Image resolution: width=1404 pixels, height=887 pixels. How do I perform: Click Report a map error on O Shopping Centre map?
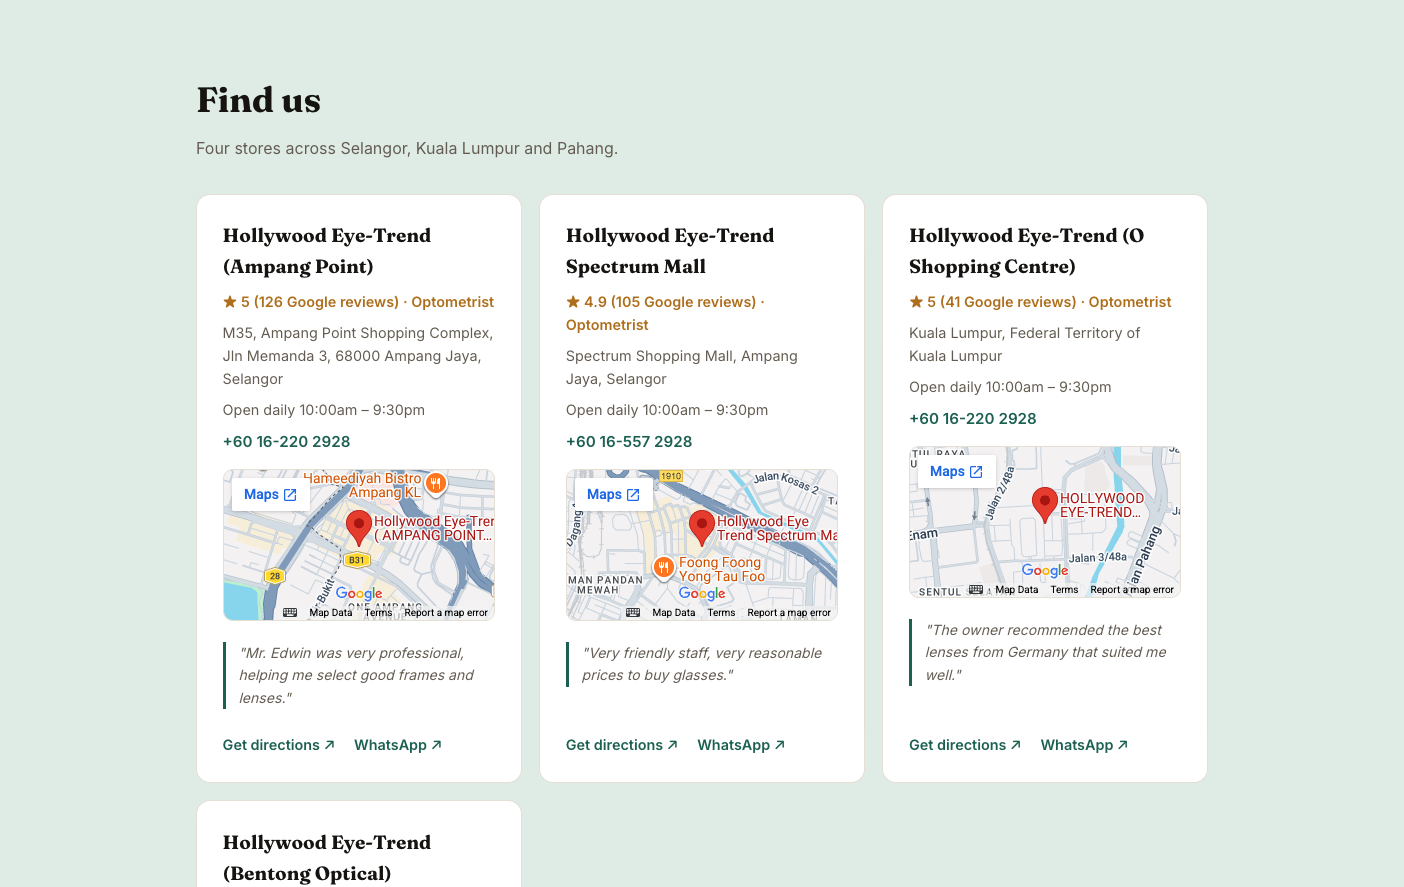coord(1132,590)
